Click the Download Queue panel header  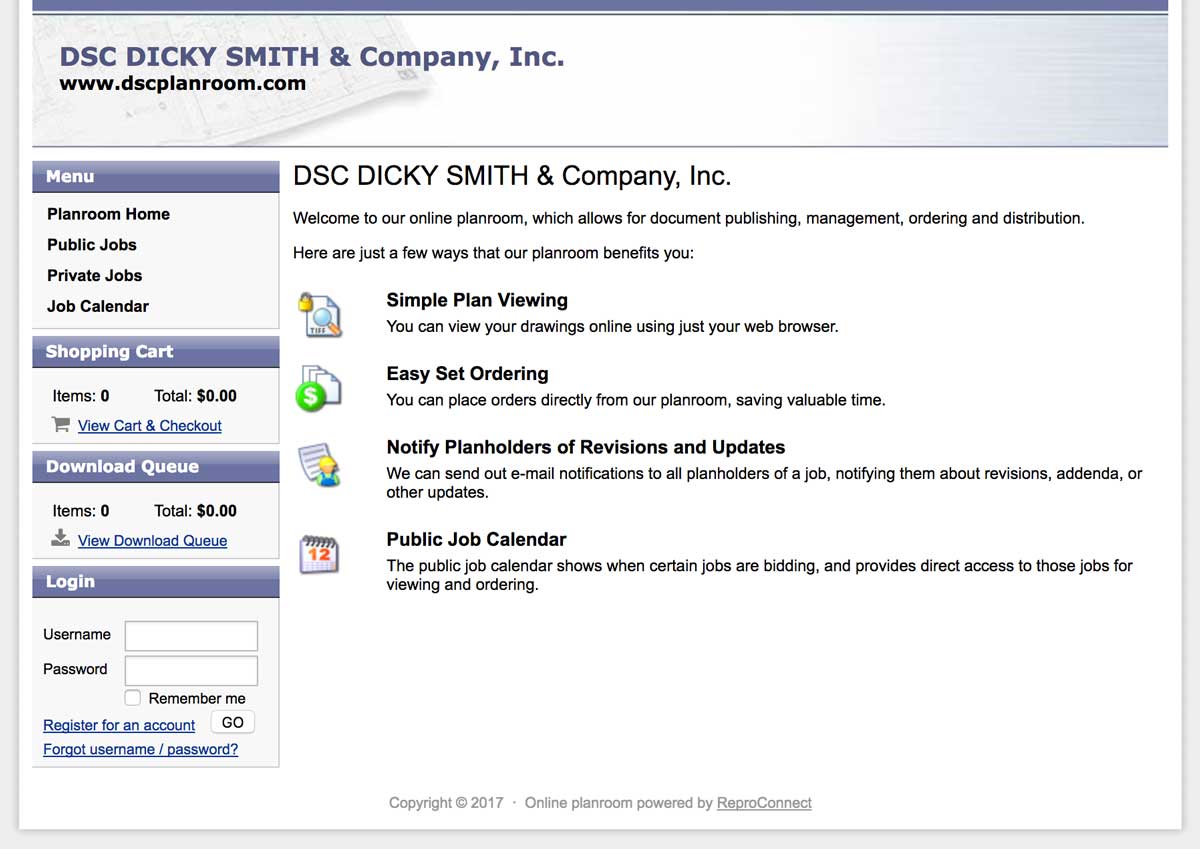tap(156, 467)
